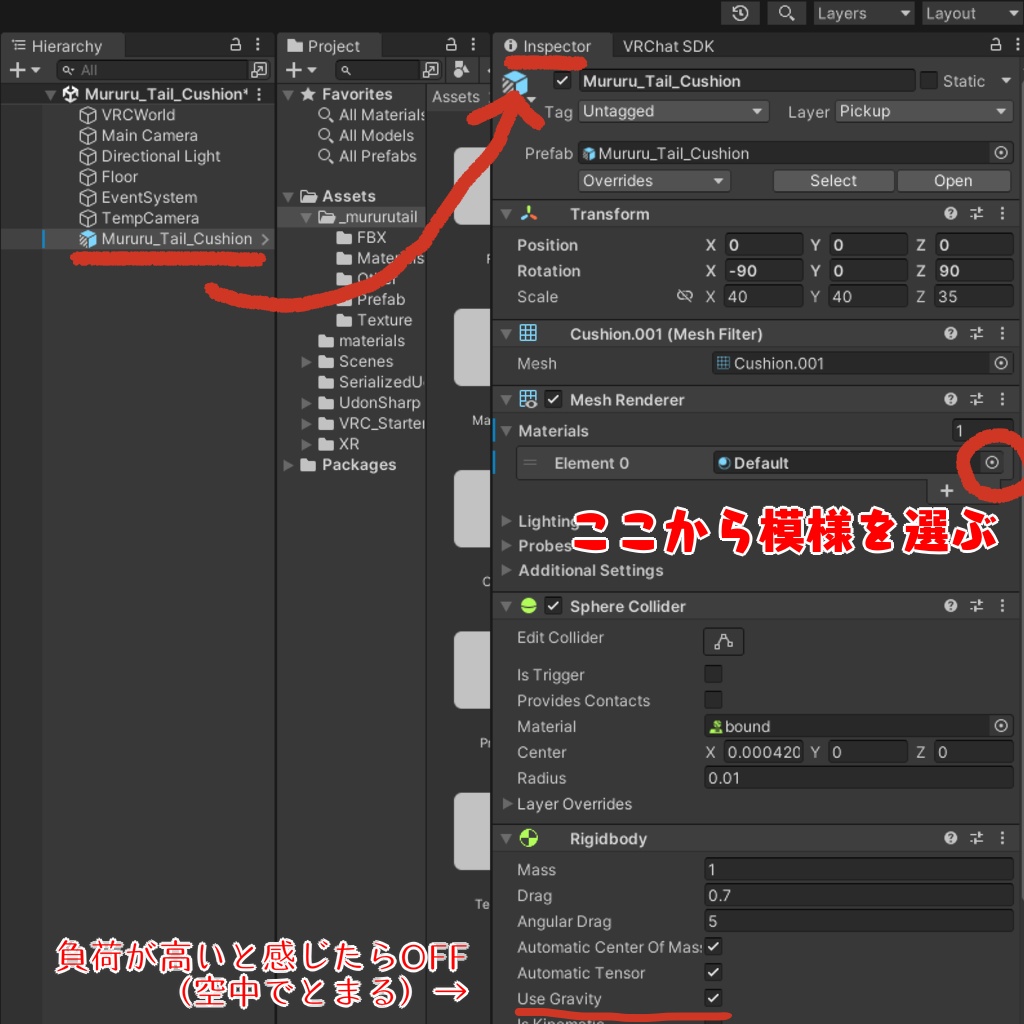Image resolution: width=1024 pixels, height=1024 pixels.
Task: Enable Is Trigger on the Sphere Collider
Action: (x=713, y=674)
